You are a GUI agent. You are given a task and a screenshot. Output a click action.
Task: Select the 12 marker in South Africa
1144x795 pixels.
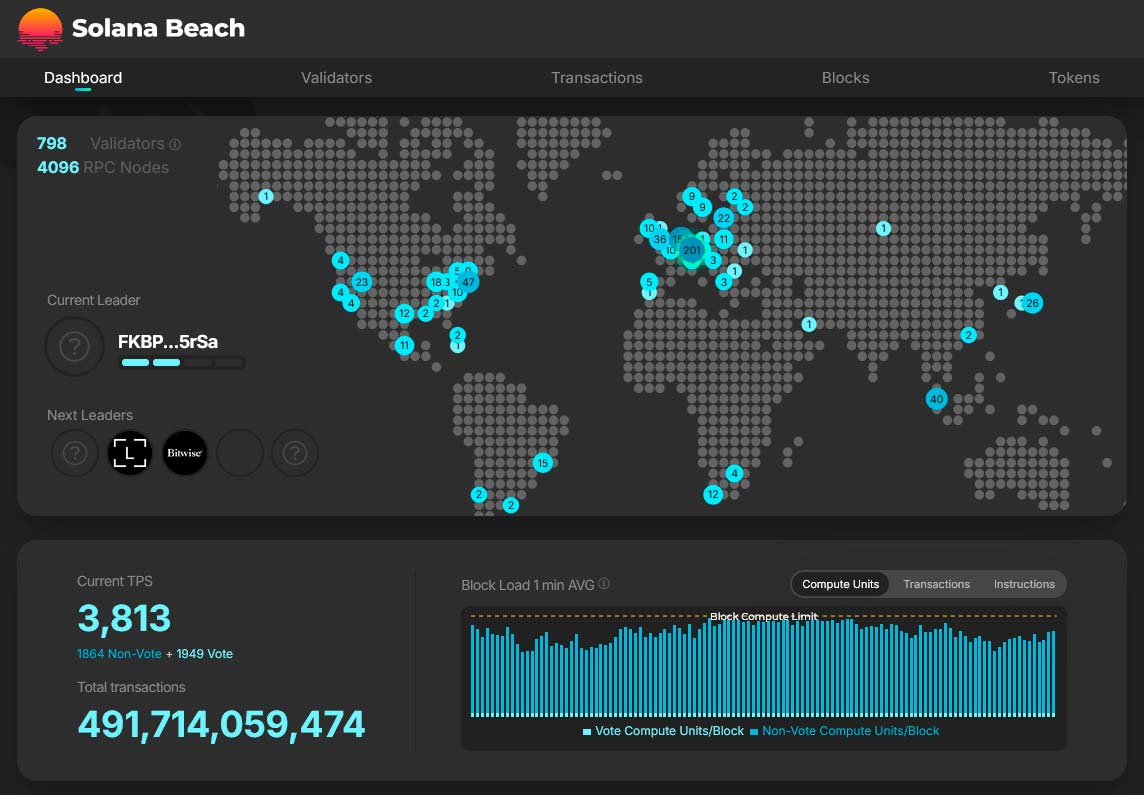(x=713, y=495)
